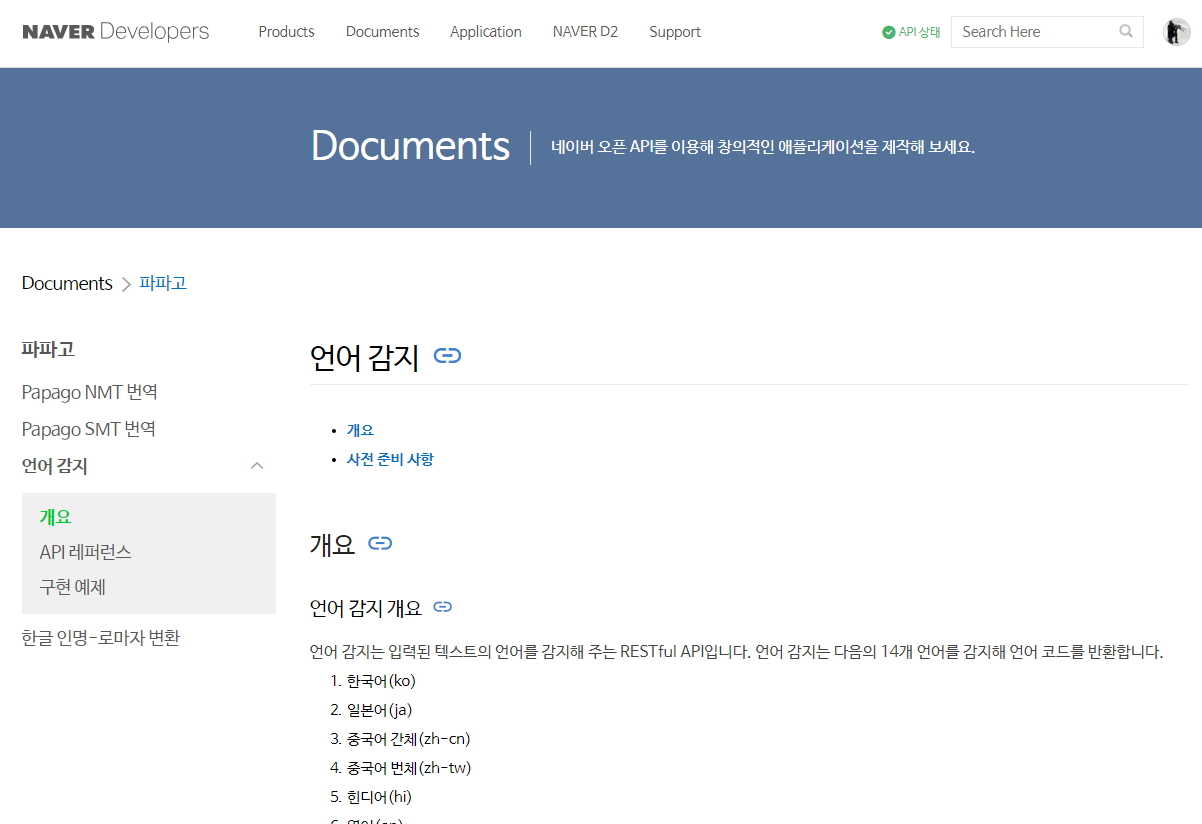This screenshot has width=1202, height=824.
Task: Click the 중국어 번체(zh-tw) list item
Action: pos(409,768)
